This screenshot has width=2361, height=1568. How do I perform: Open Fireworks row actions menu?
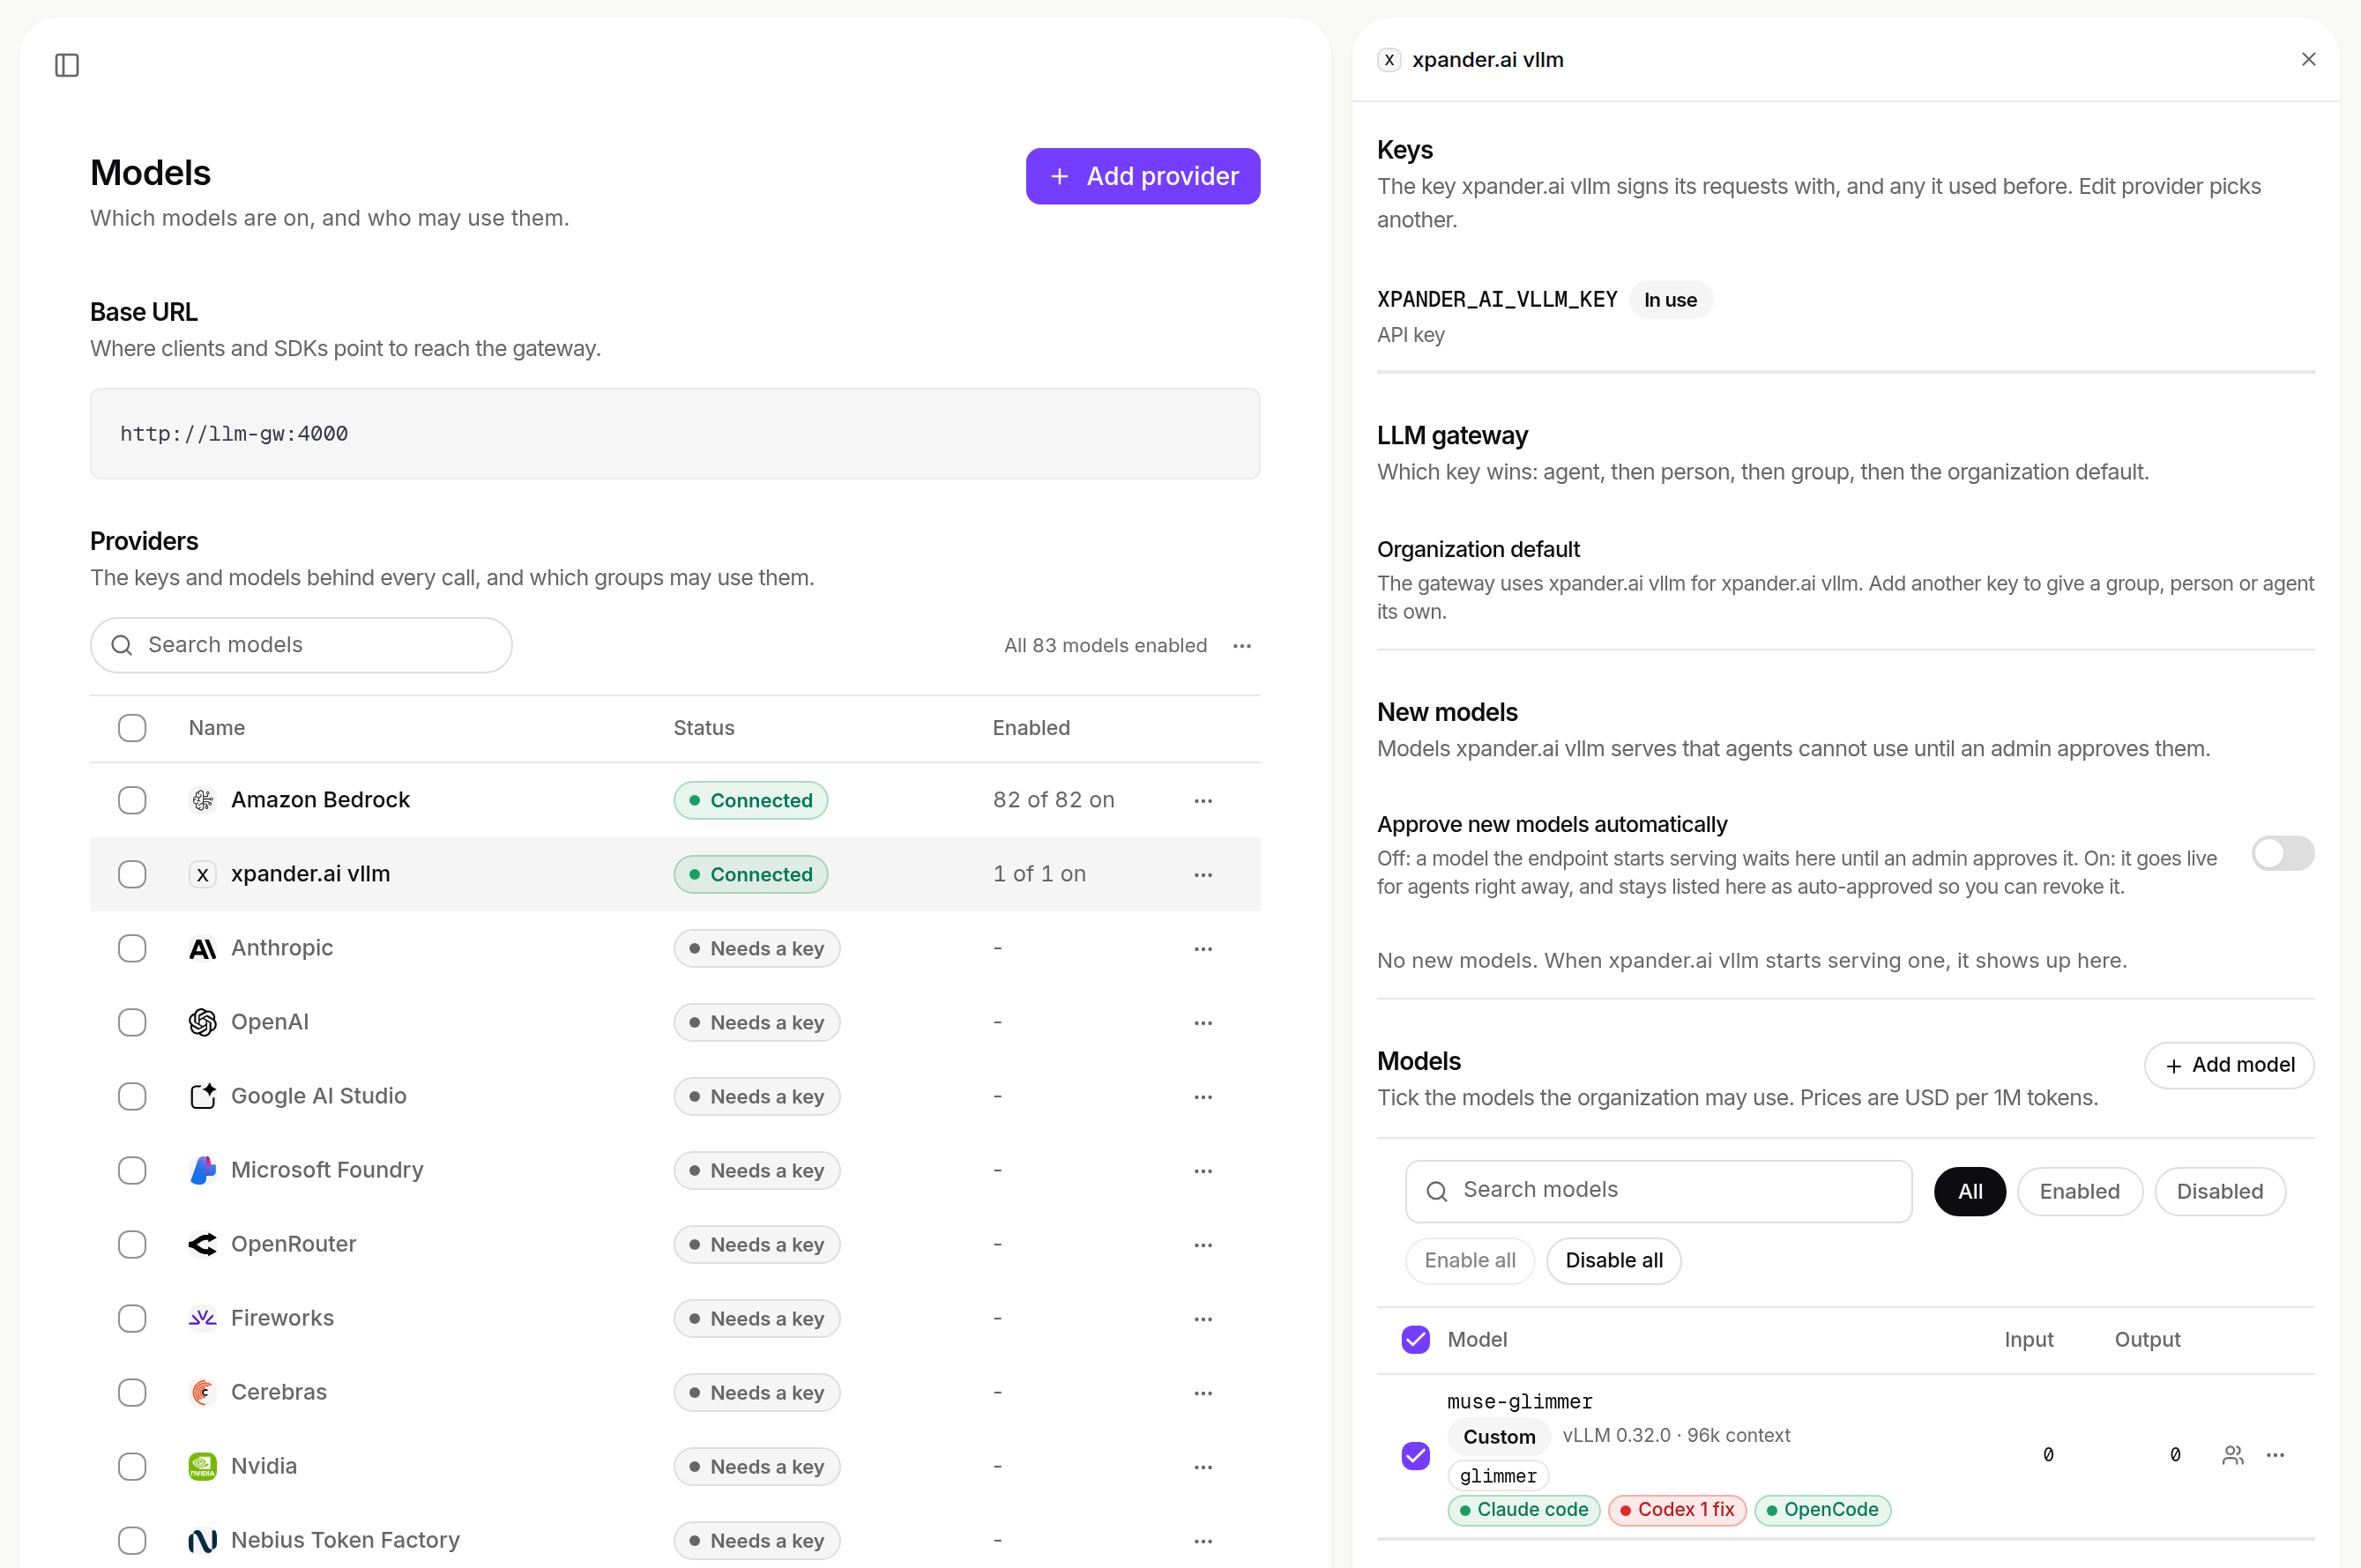click(1203, 1318)
